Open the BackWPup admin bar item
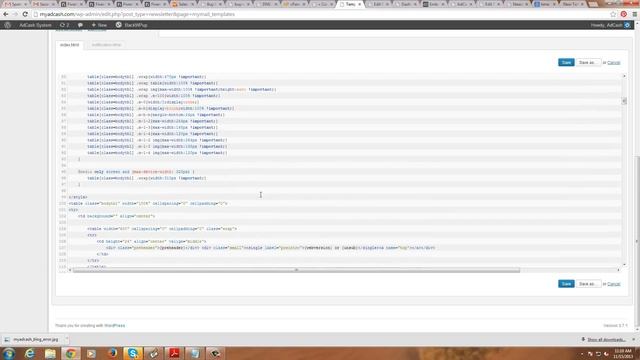The image size is (640, 360). click(x=131, y=25)
